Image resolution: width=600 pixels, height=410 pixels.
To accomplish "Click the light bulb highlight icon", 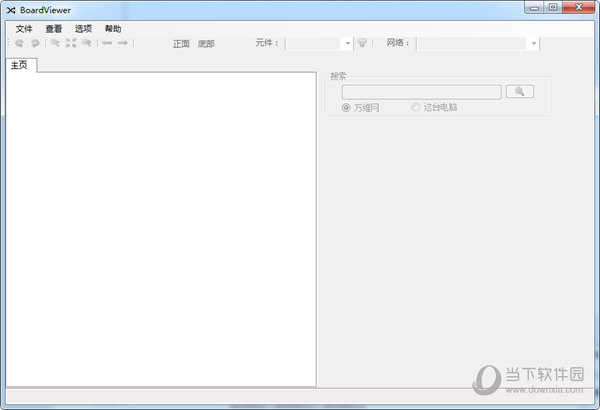I will pos(362,43).
